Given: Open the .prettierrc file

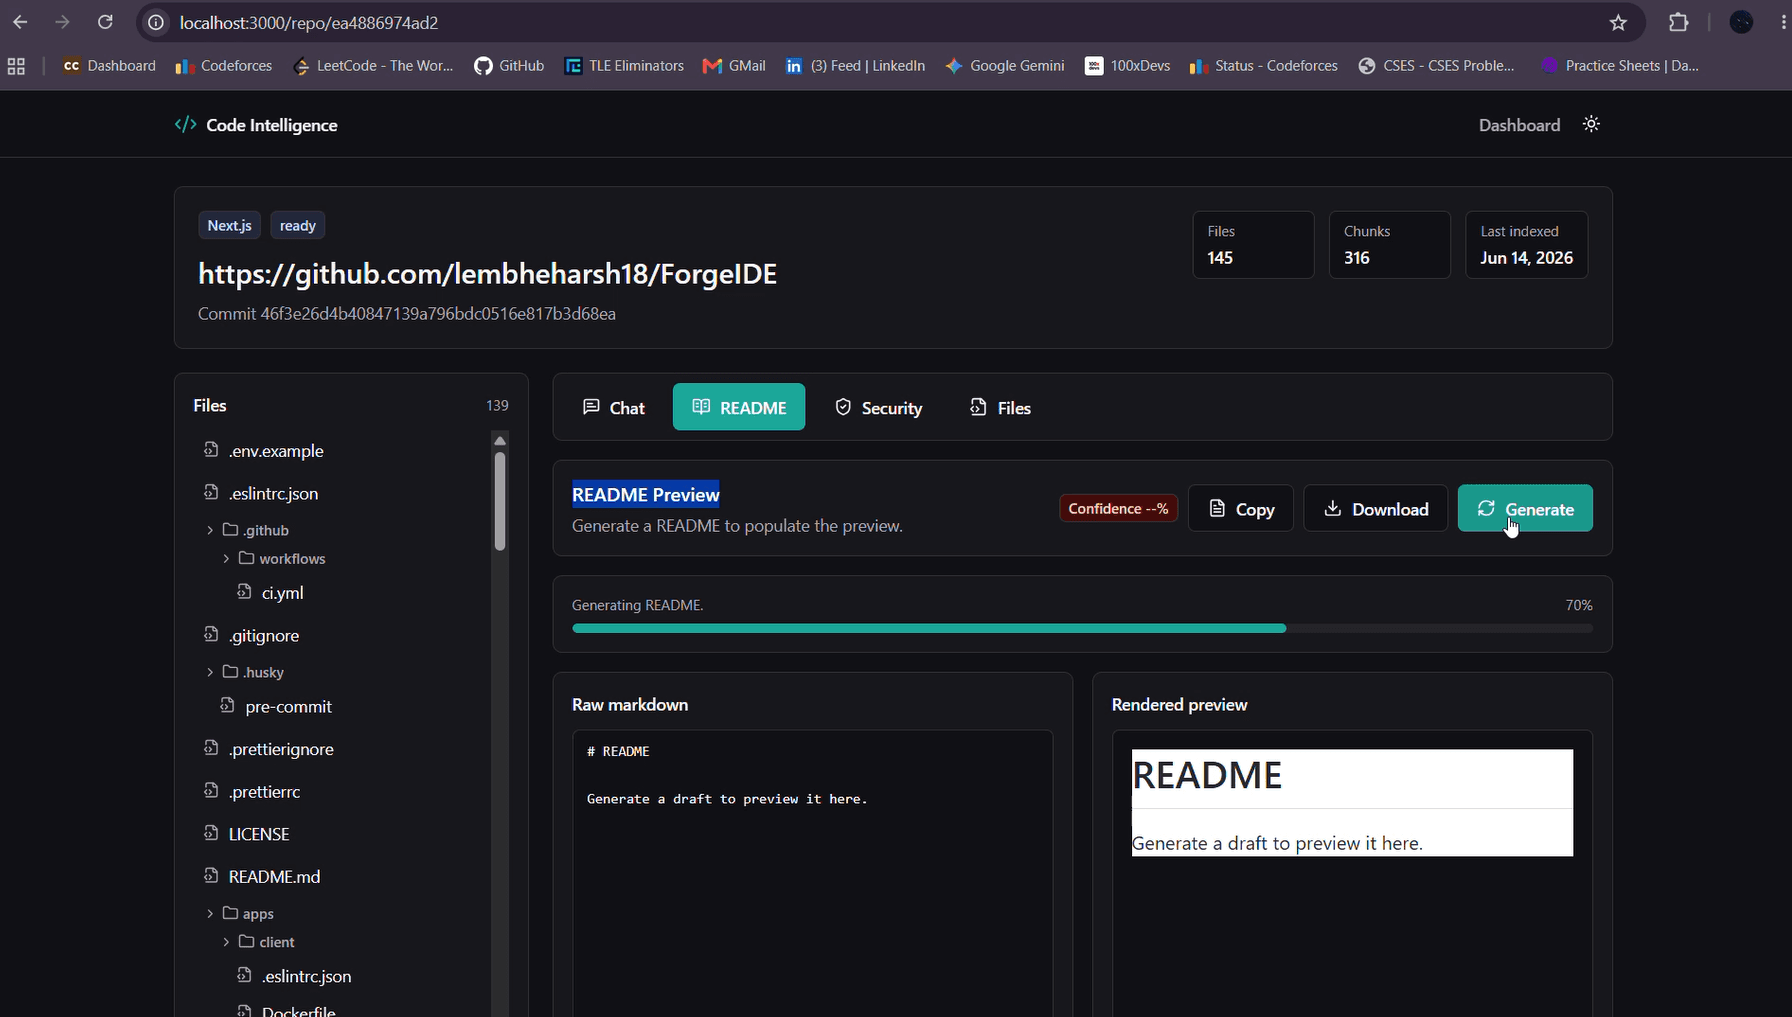Looking at the screenshot, I should 252,791.
